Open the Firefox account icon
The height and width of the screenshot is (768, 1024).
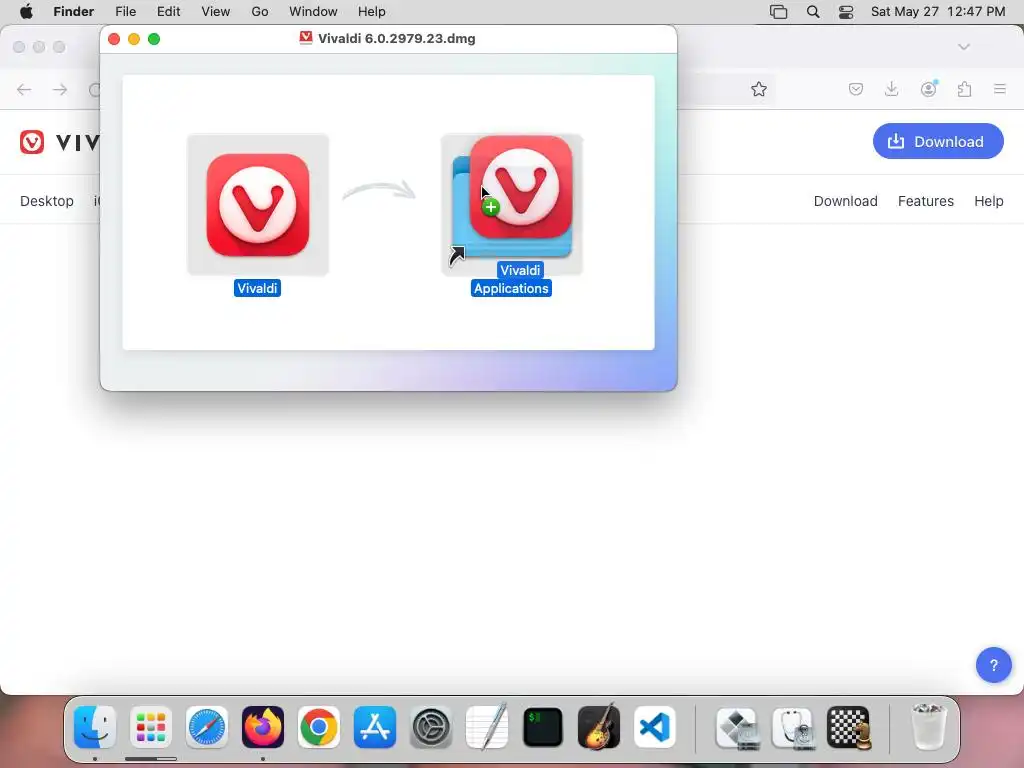click(x=928, y=89)
